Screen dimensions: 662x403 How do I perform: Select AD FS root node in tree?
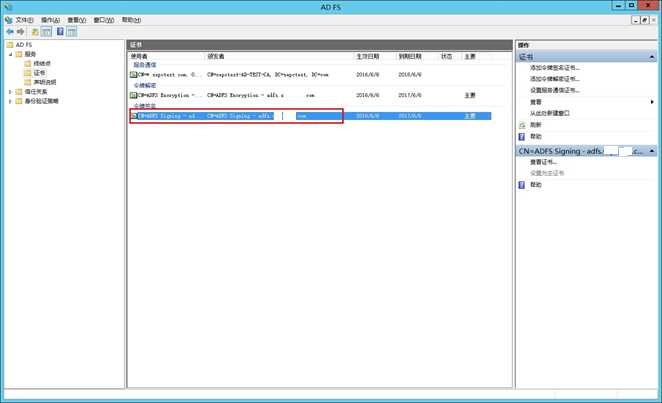(x=24, y=45)
